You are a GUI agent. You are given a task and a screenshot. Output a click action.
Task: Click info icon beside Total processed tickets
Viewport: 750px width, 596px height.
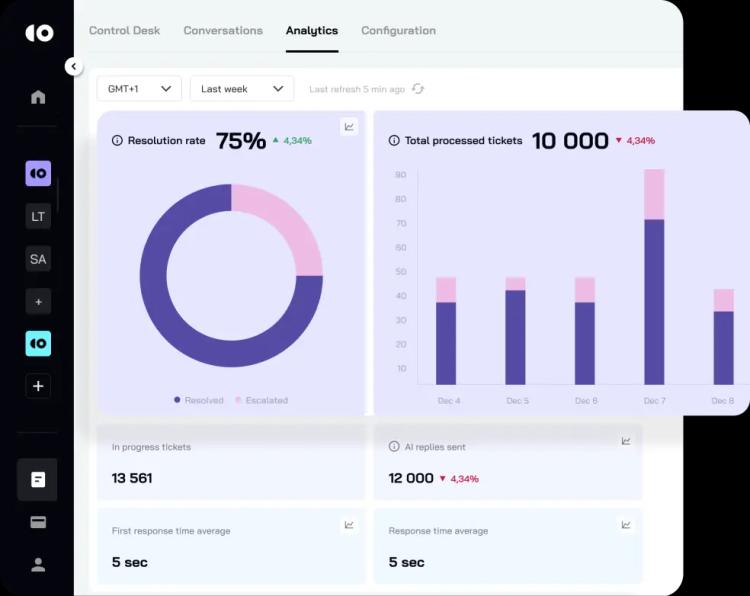click(394, 141)
